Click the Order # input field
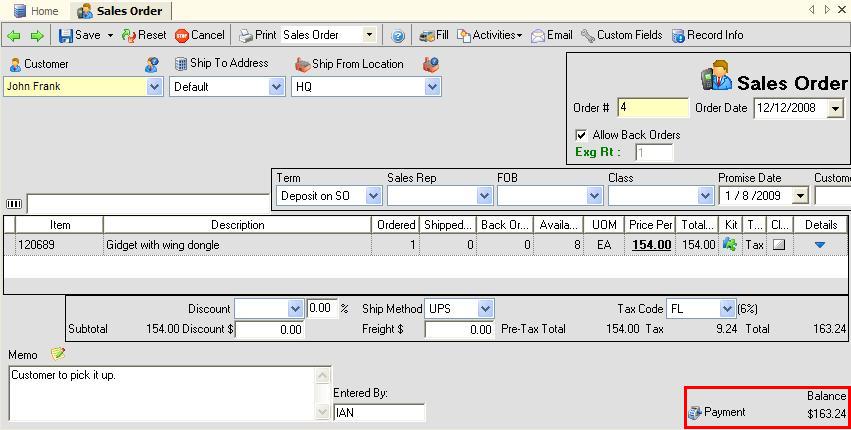851x430 pixels. point(652,108)
